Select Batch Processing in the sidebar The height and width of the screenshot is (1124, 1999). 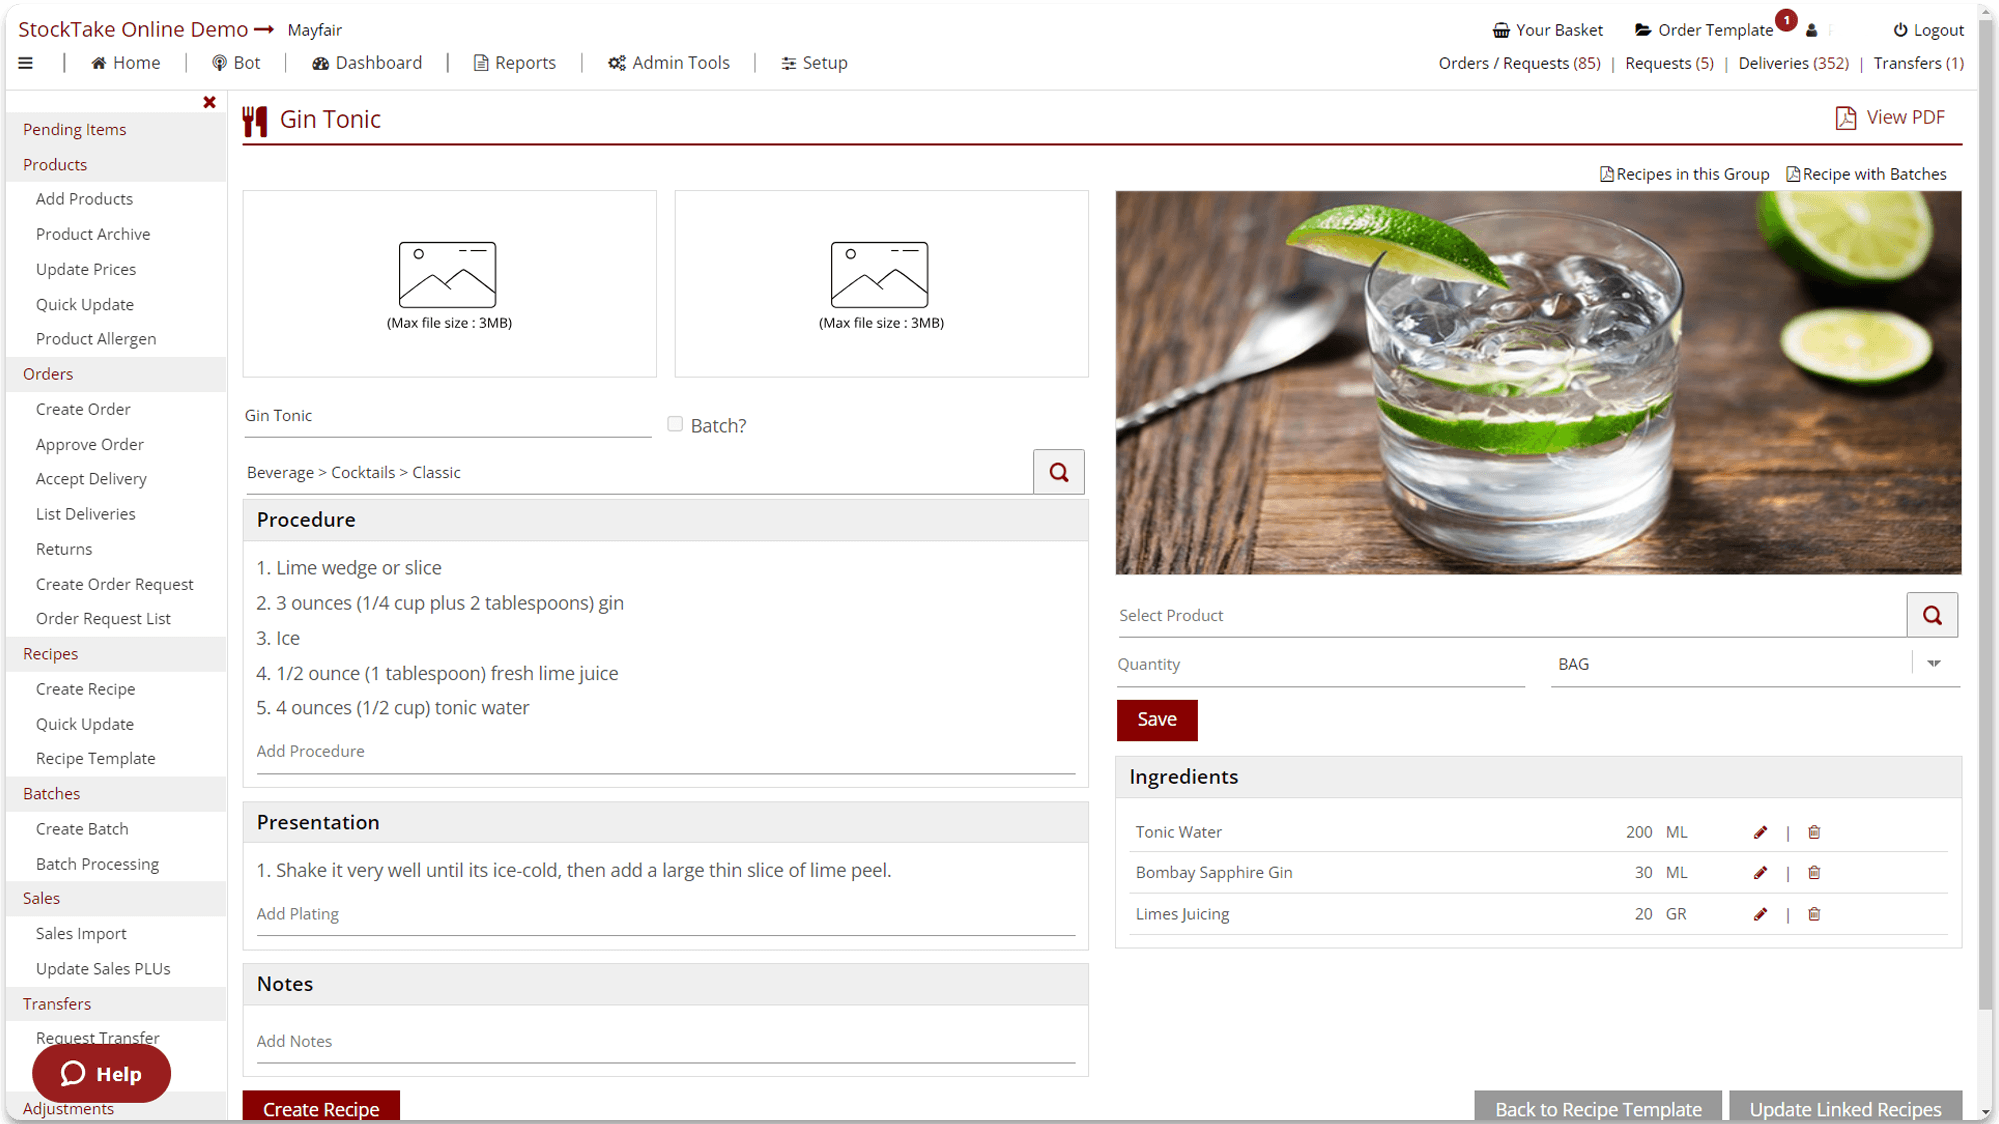point(97,863)
